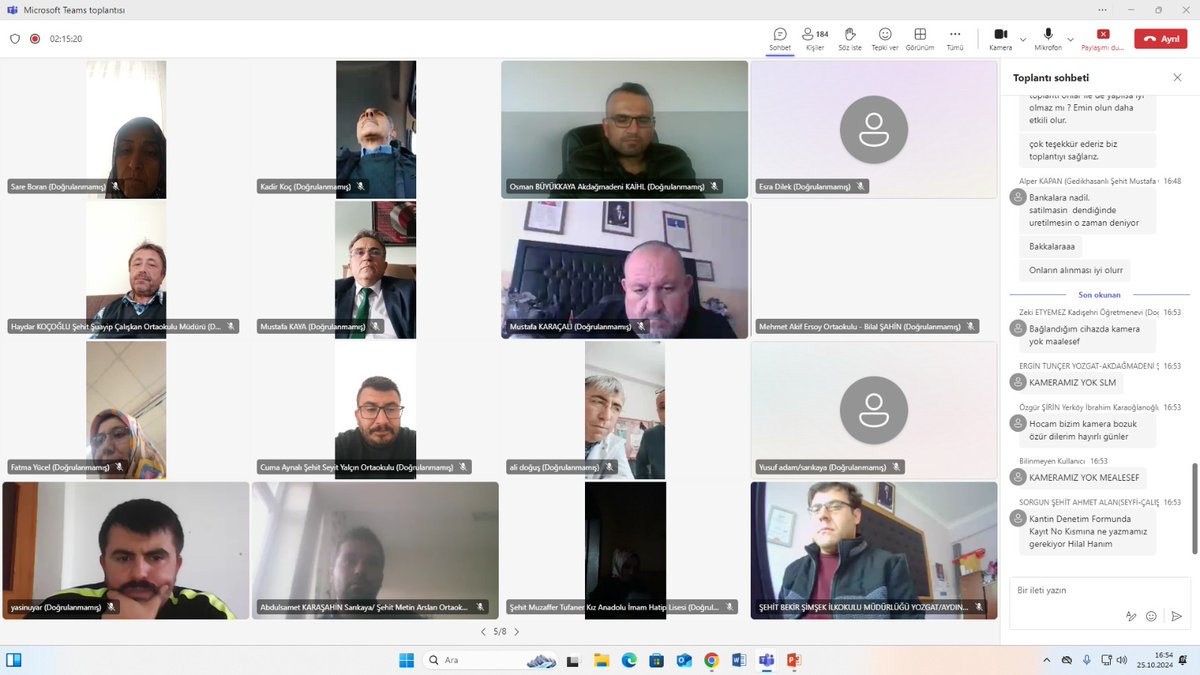
Task: Select Fatma Yücel video tile
Action: (x=126, y=410)
